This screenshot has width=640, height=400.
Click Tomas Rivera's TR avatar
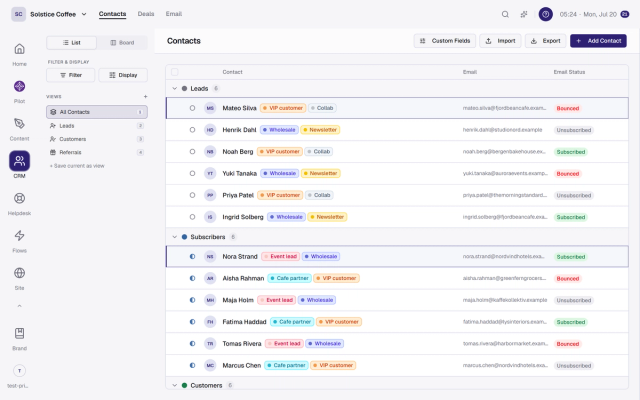(x=210, y=344)
